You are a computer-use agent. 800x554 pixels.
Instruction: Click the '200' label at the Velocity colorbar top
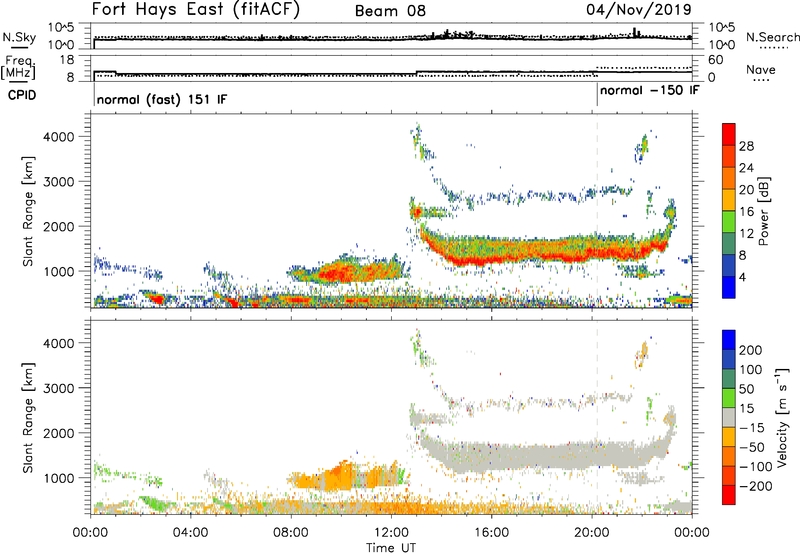(751, 350)
